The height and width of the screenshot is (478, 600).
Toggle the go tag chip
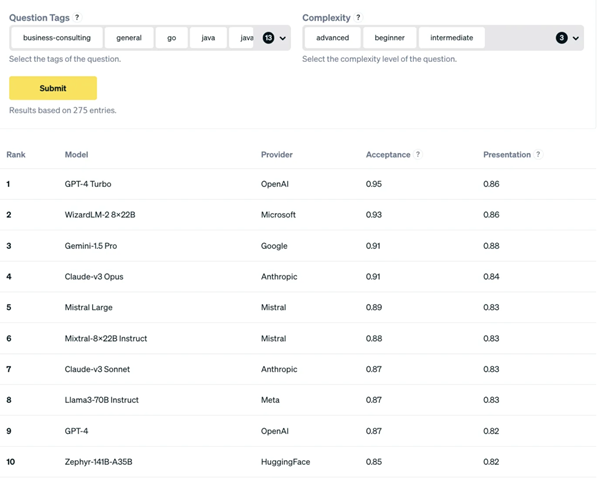(172, 38)
